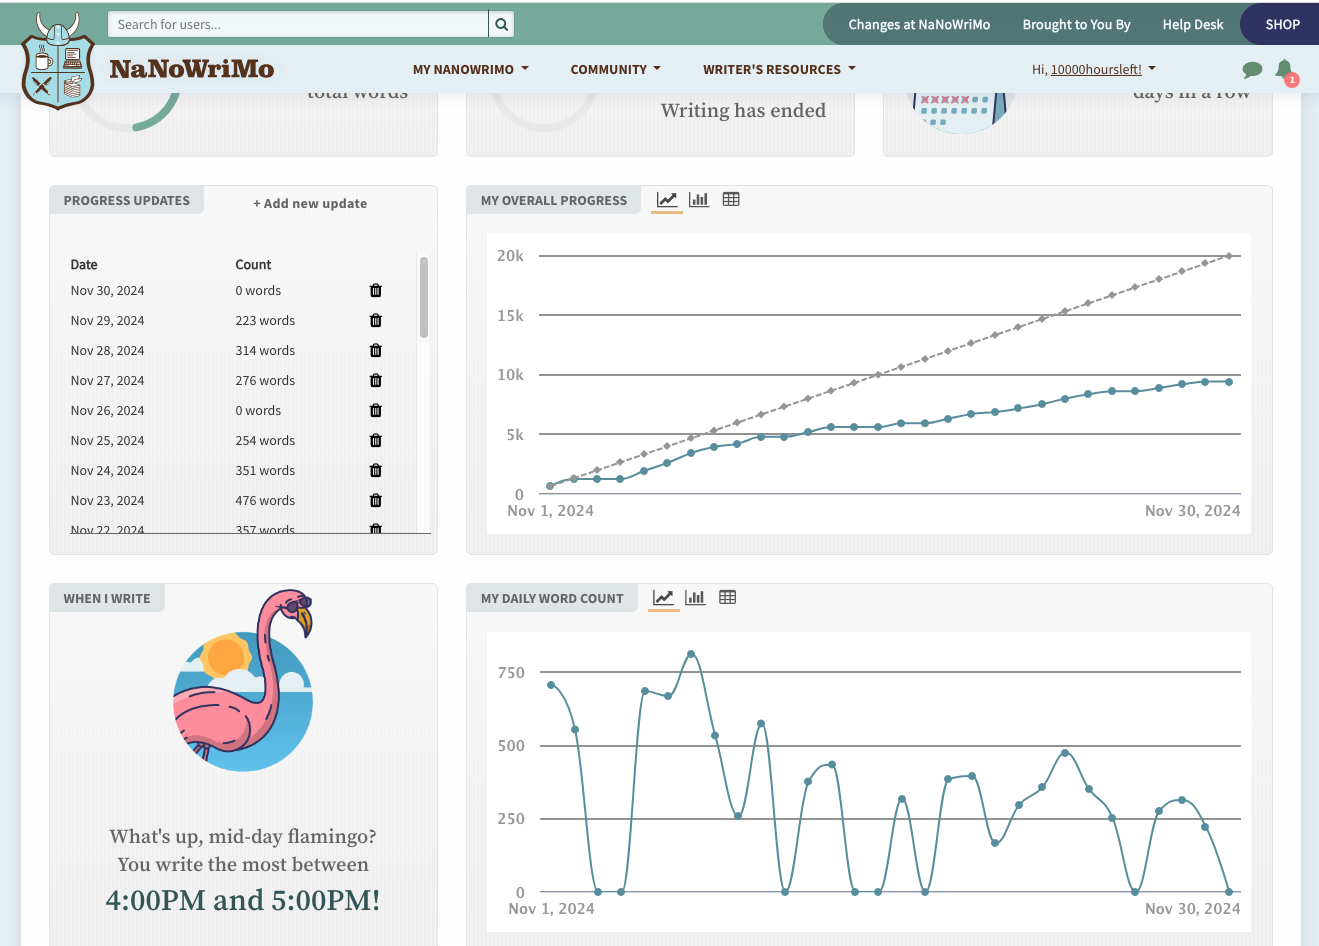Viewport: 1319px width, 946px height.
Task: Open the Brought to You By page
Action: (x=1076, y=24)
